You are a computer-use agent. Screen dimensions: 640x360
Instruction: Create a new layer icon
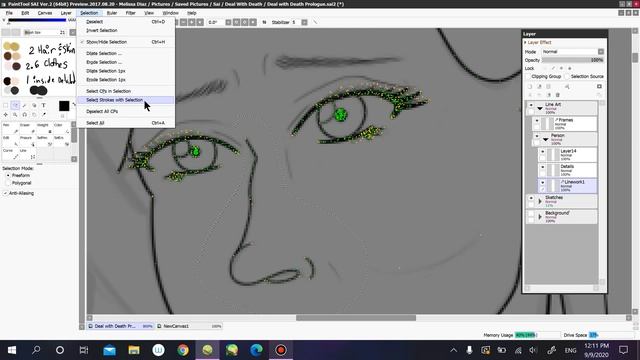point(530,87)
